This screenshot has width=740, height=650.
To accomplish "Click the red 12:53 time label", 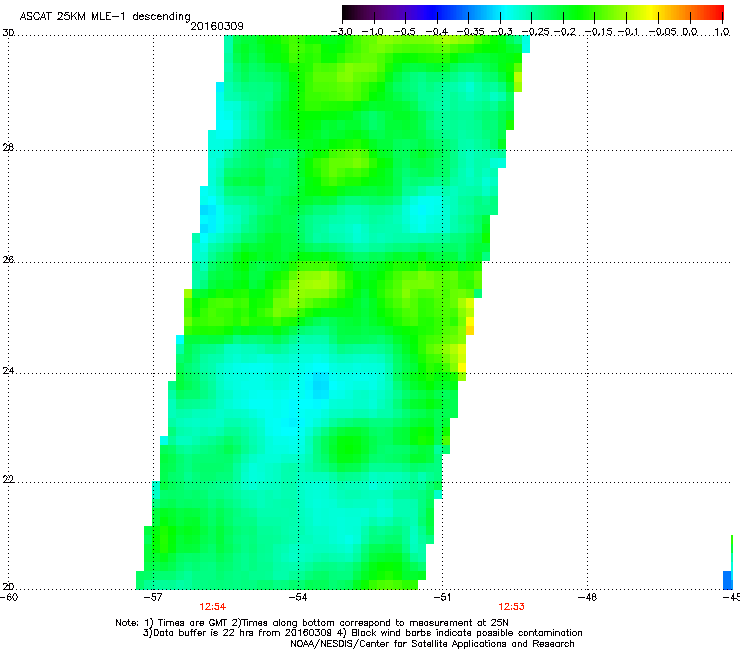I will 512,607.
